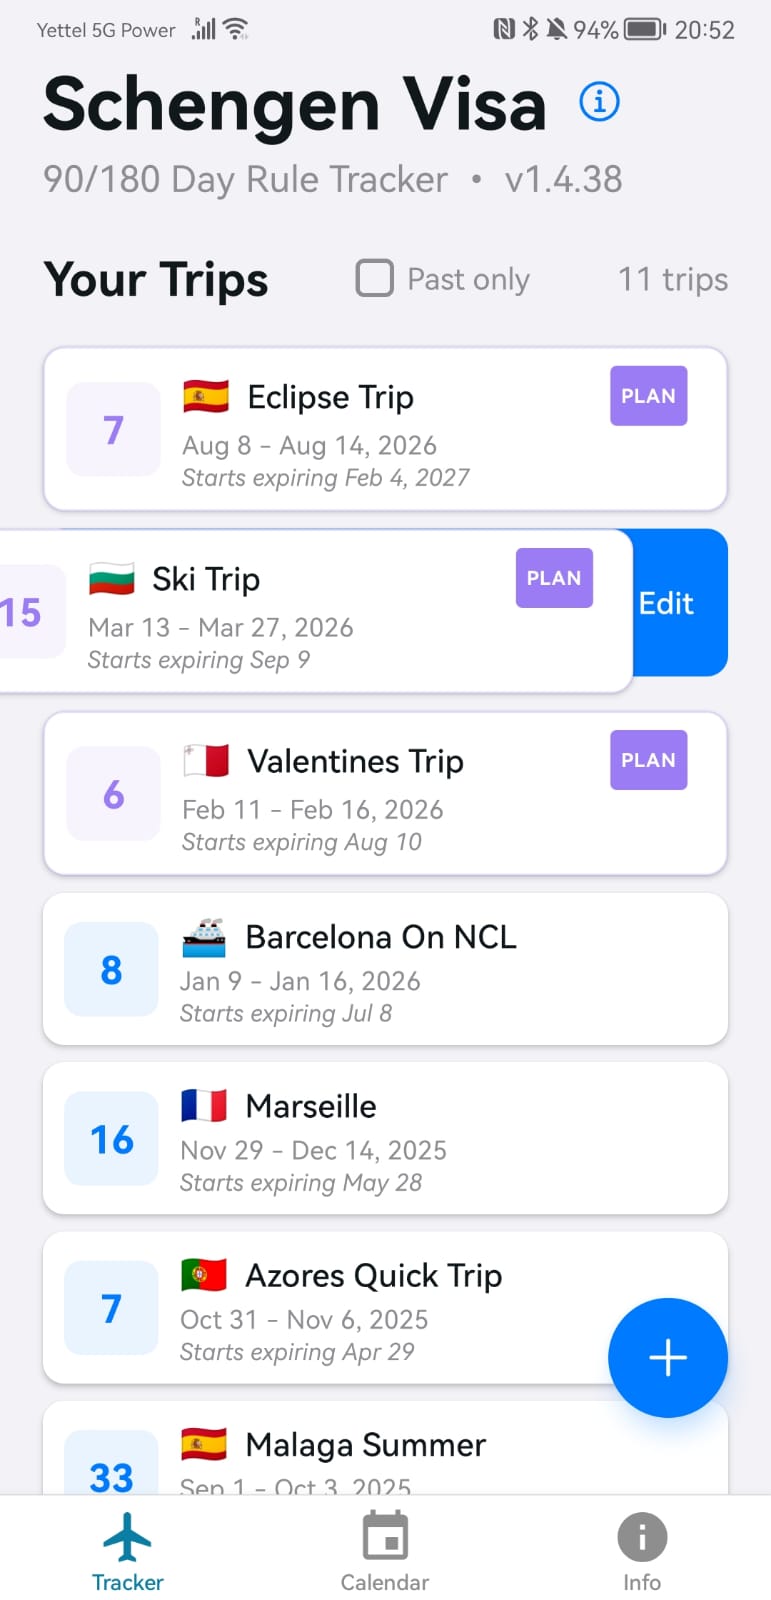Screen dimensions: 771x1600
Task: Open the Malaga Summer trip
Action: point(366,1446)
